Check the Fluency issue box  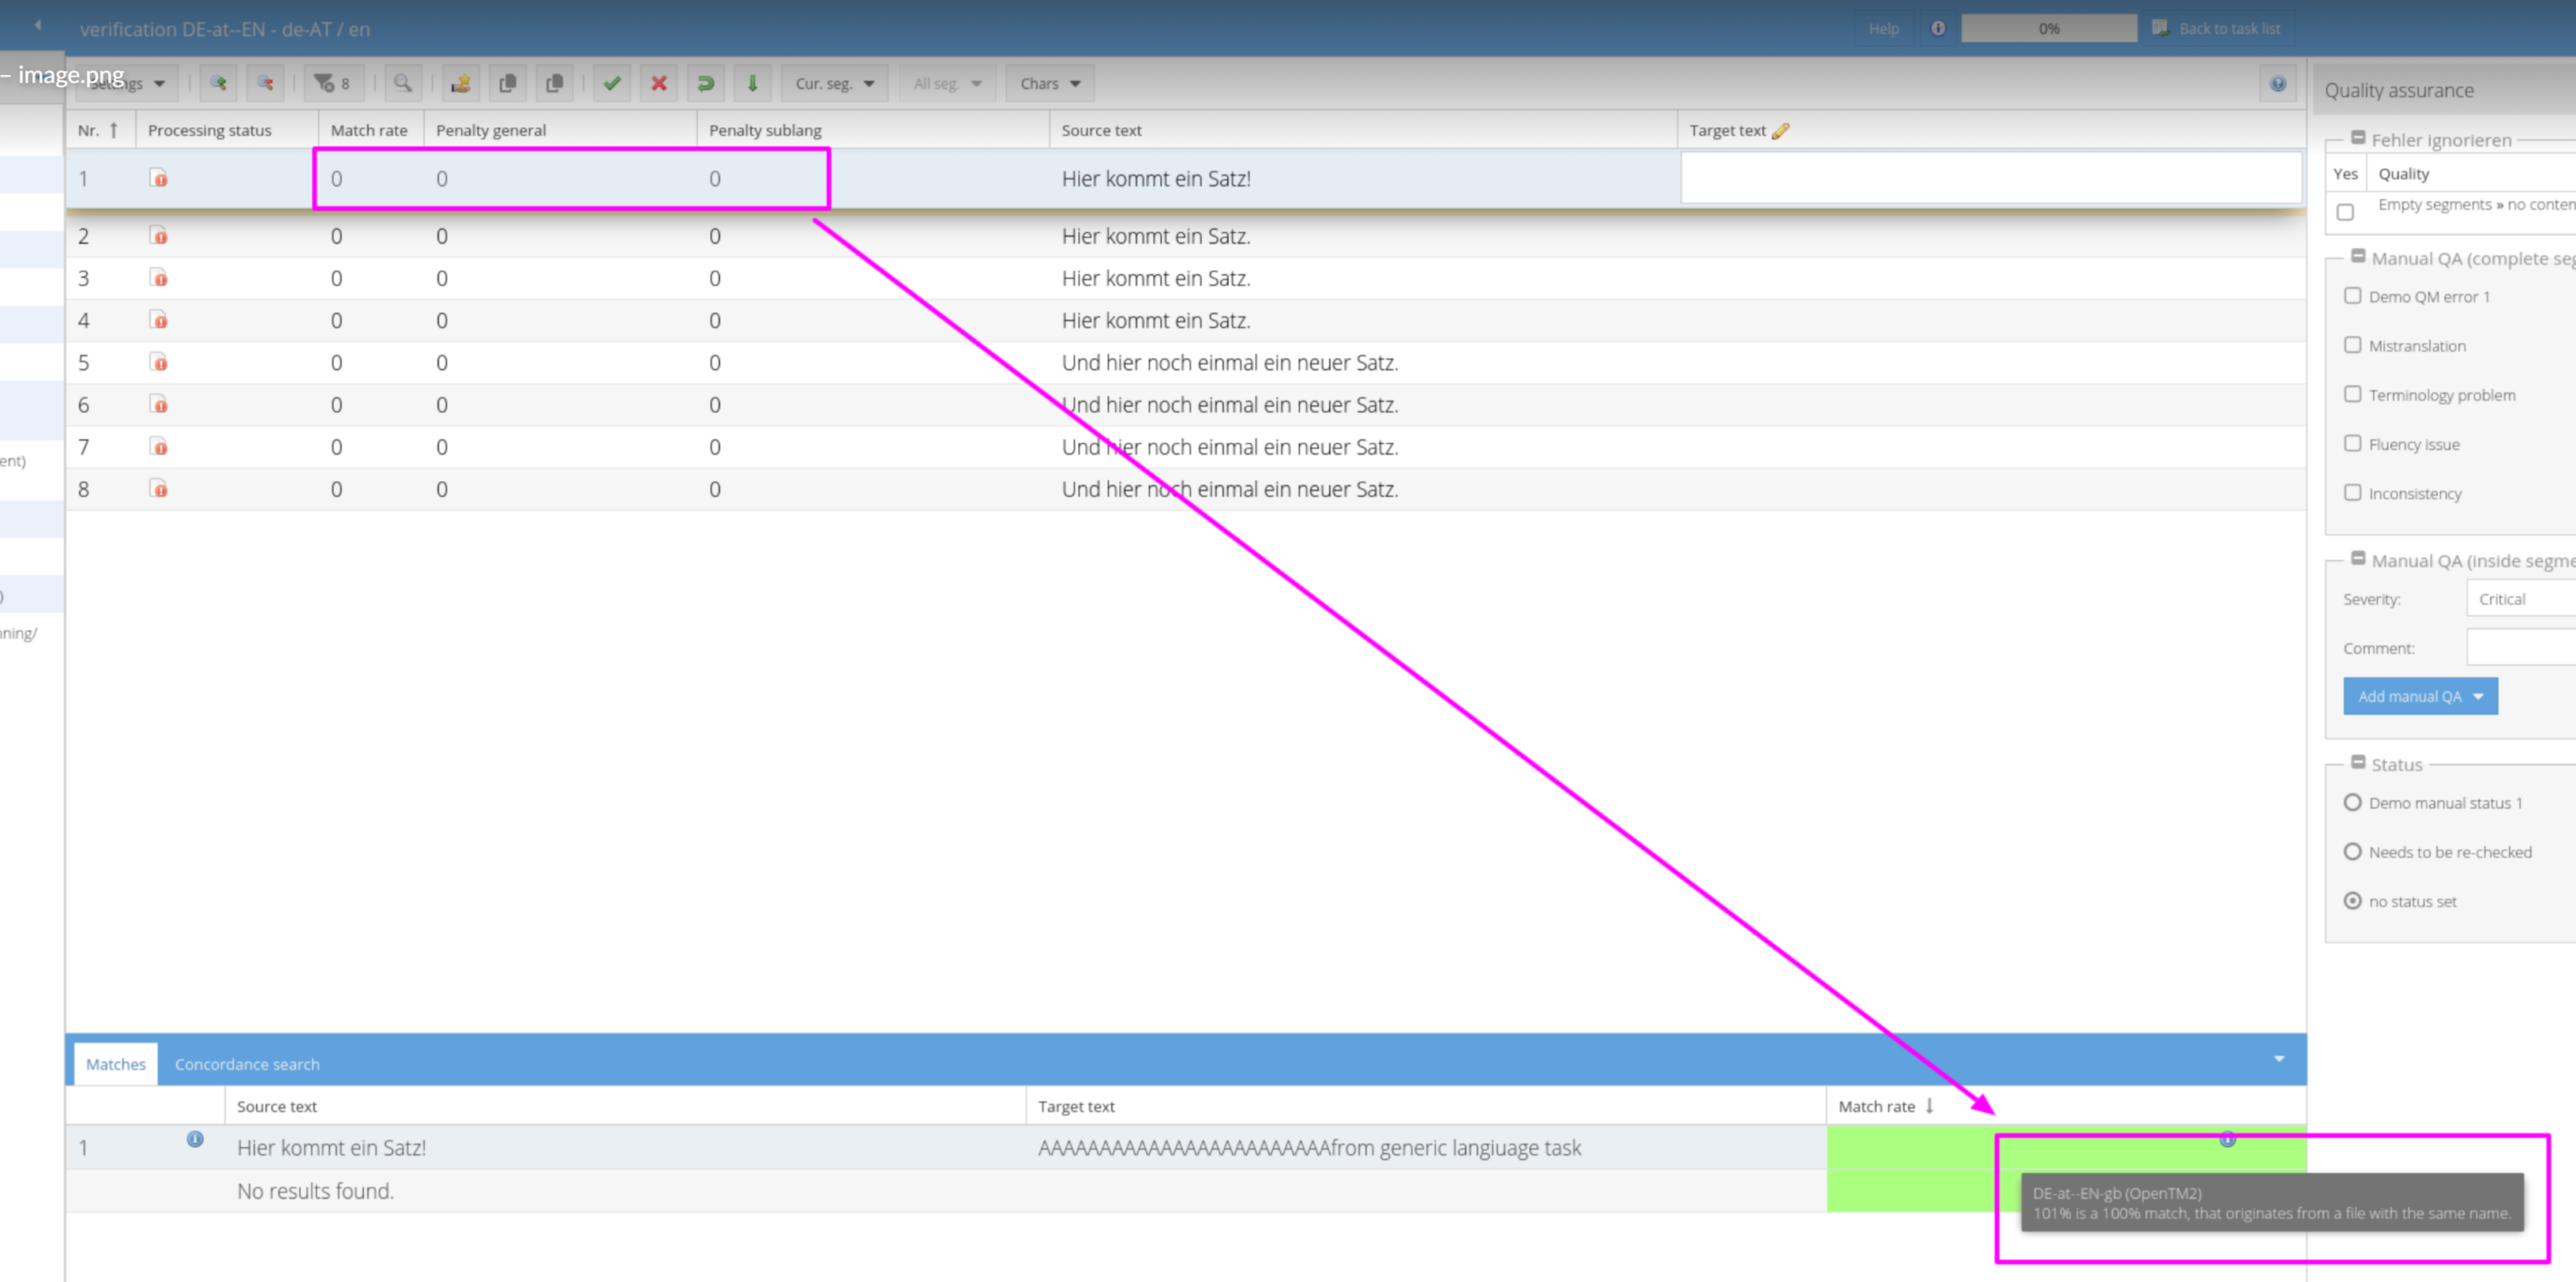pyautogui.click(x=2353, y=443)
